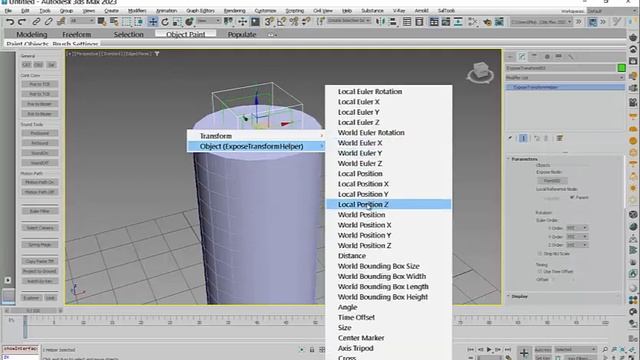Activate the Select and Rotate tool

click(165, 22)
